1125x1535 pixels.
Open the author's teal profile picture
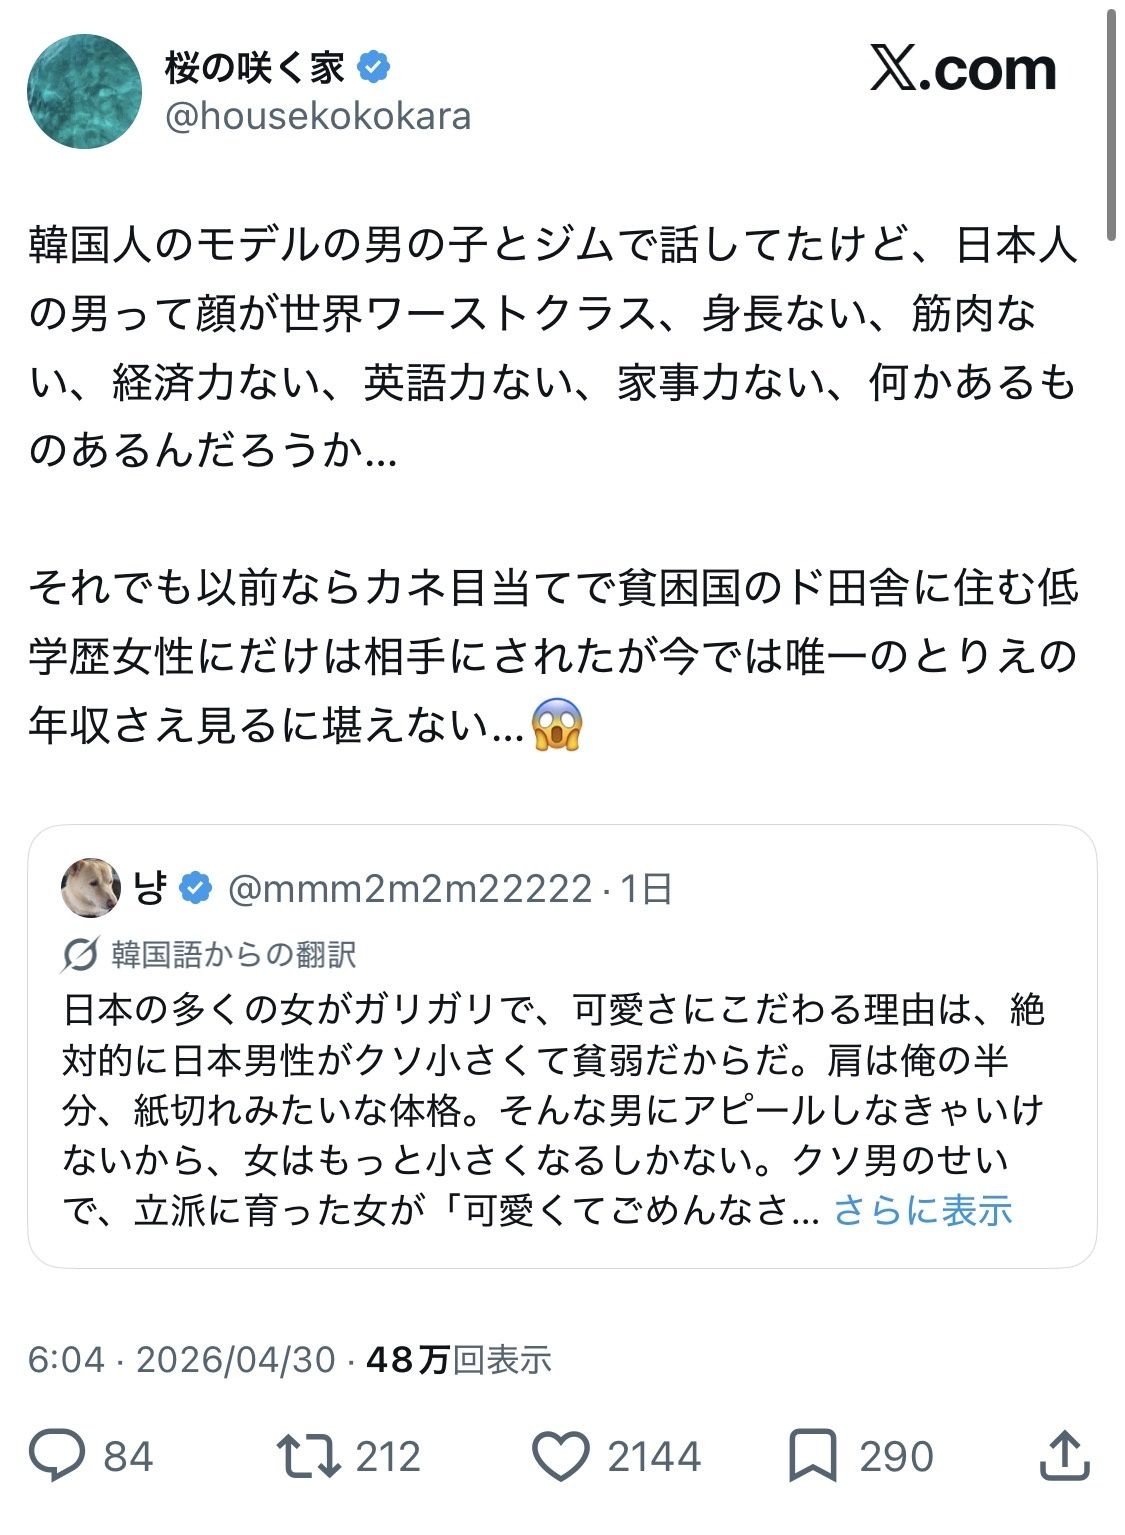[x=84, y=91]
